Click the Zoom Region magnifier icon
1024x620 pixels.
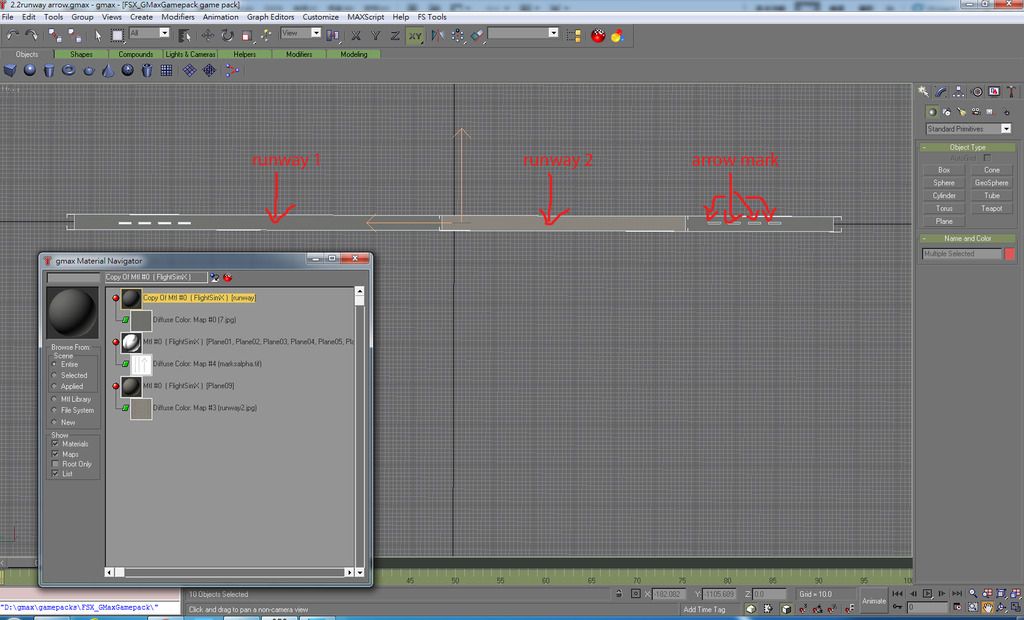point(973,607)
